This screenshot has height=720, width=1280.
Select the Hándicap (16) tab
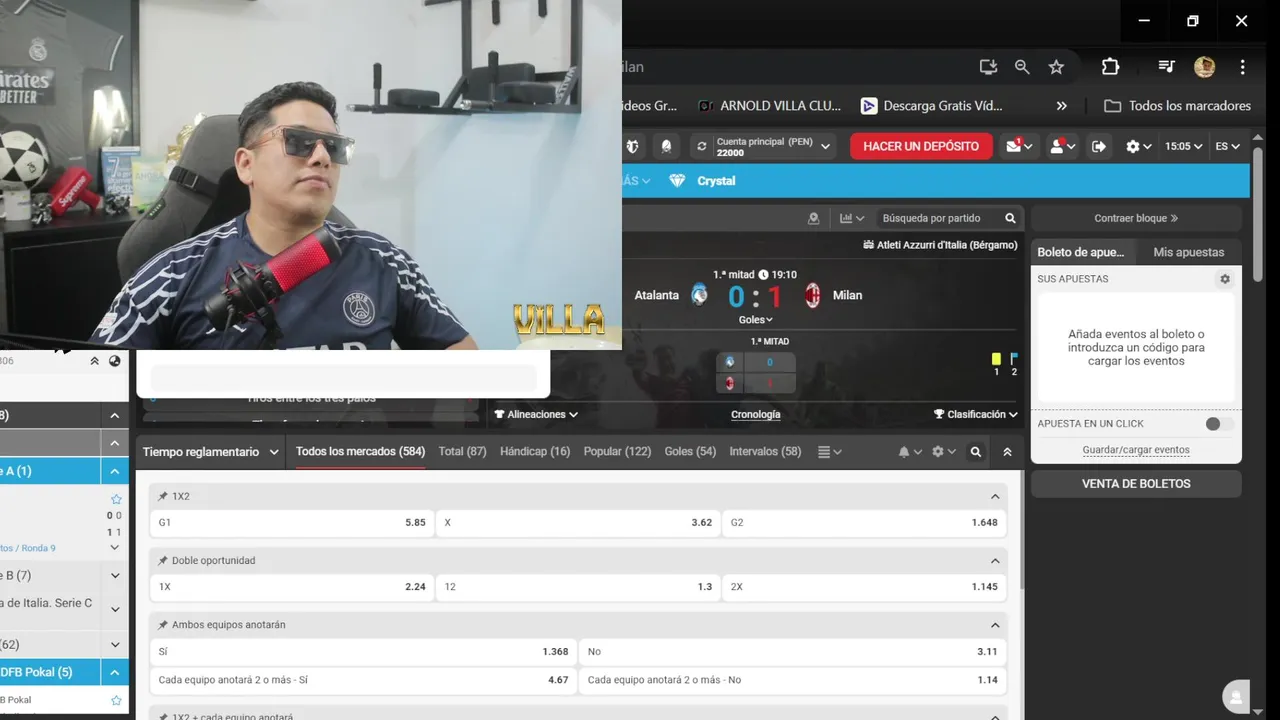click(535, 452)
